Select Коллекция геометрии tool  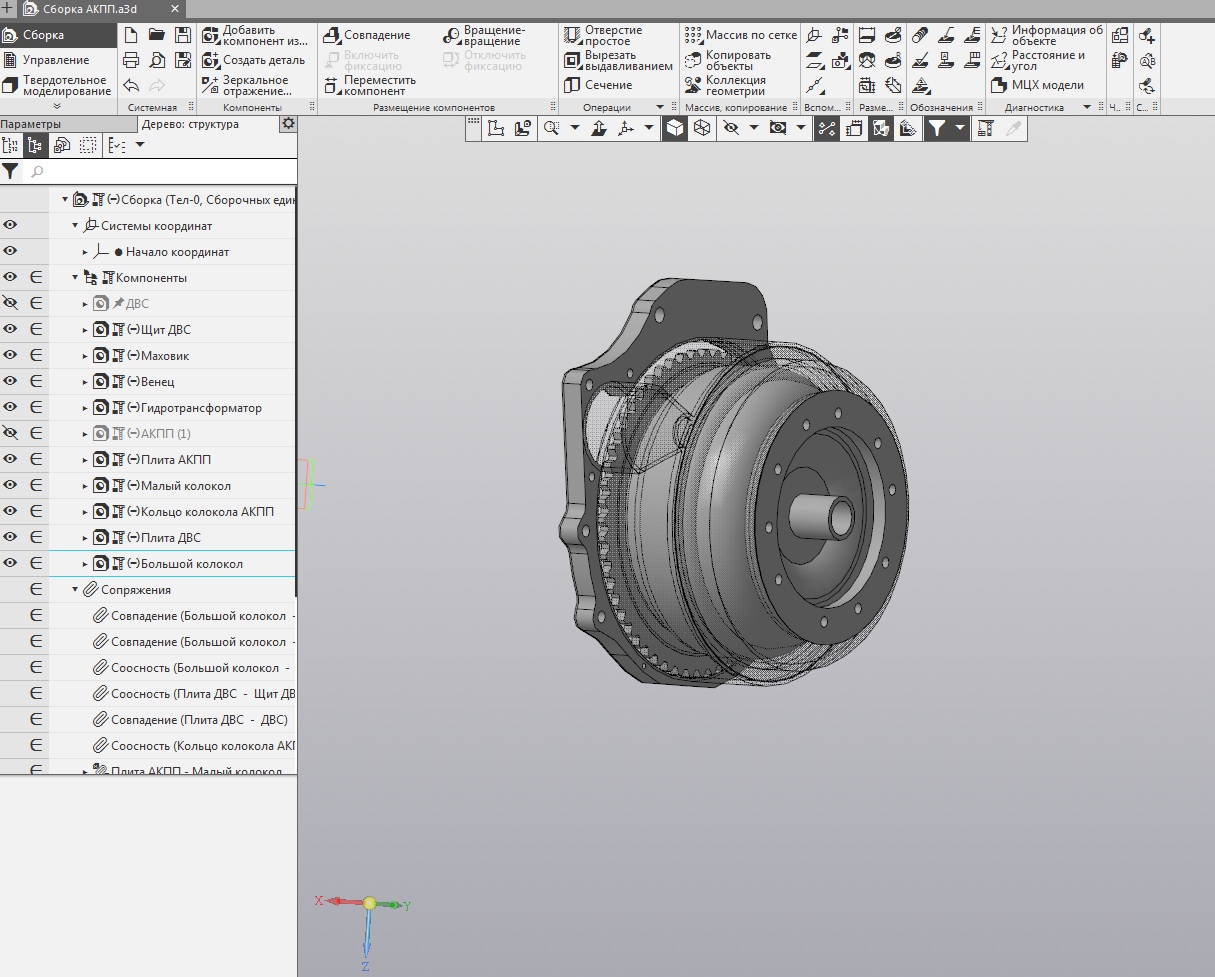[726, 86]
